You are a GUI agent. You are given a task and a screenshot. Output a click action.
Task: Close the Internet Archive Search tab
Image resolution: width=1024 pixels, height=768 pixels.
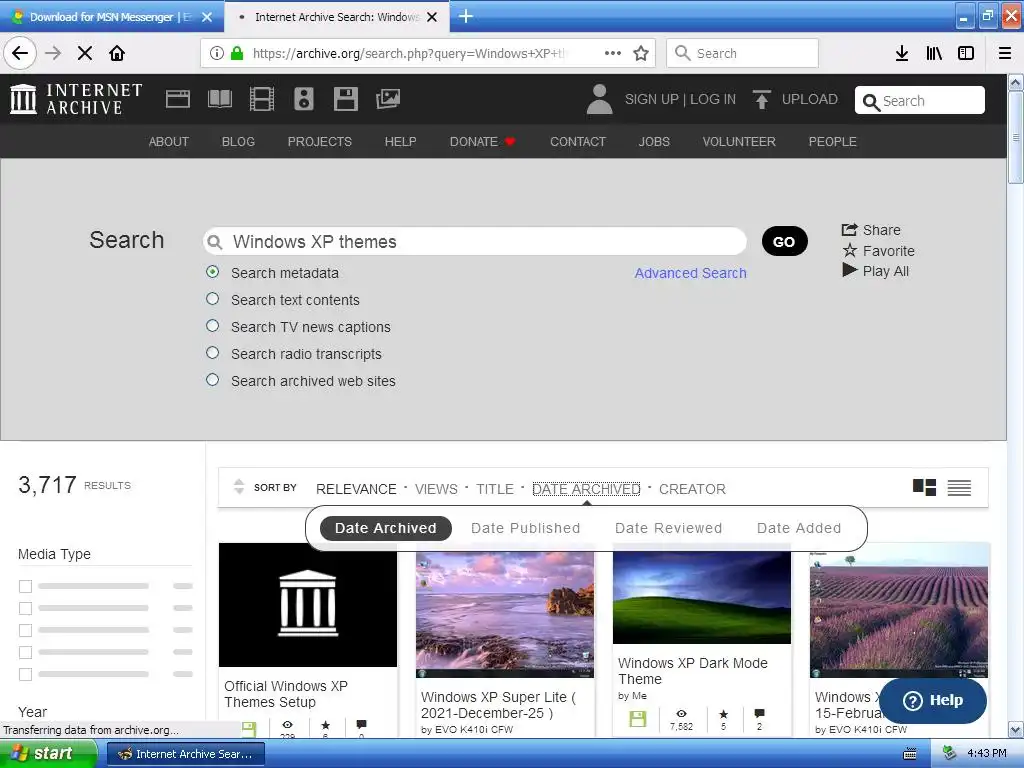tap(432, 17)
